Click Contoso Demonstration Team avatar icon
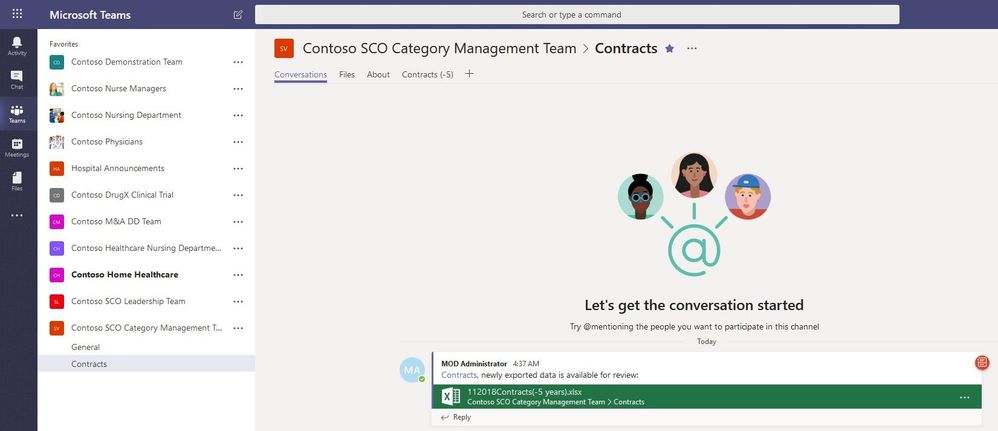Screen dimensions: 998x431 57,62
